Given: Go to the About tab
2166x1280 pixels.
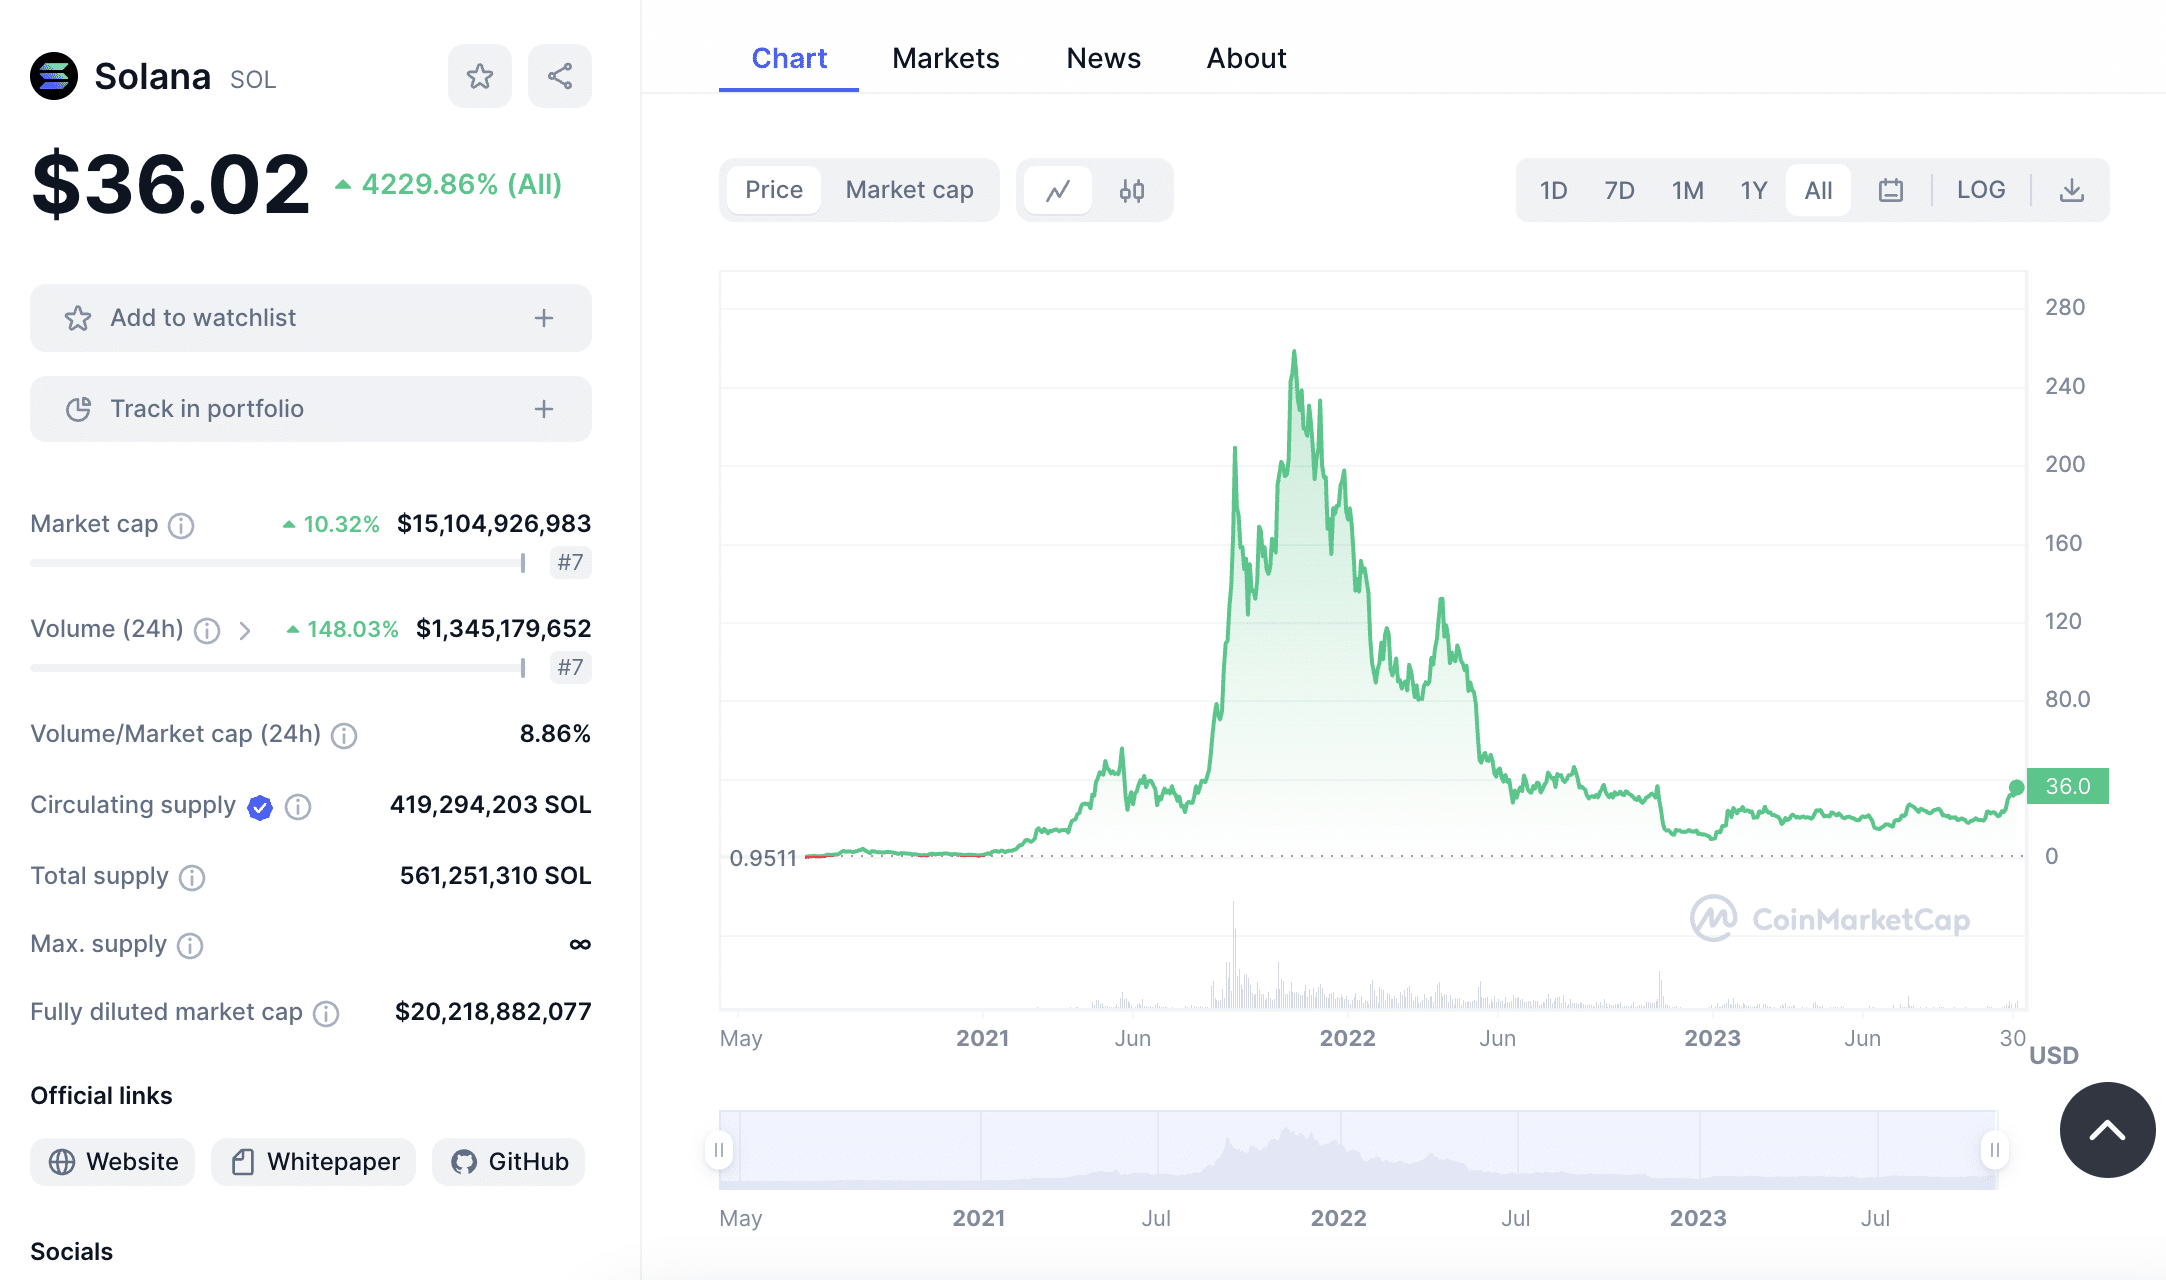Looking at the screenshot, I should point(1246,58).
